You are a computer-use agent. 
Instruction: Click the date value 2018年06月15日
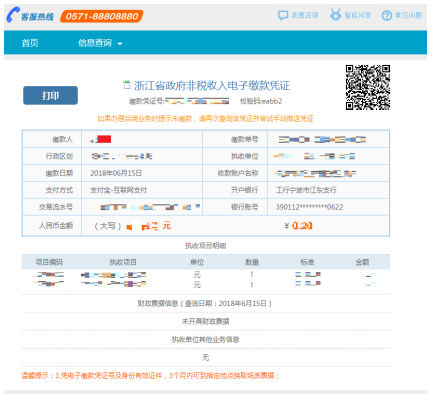coord(116,173)
